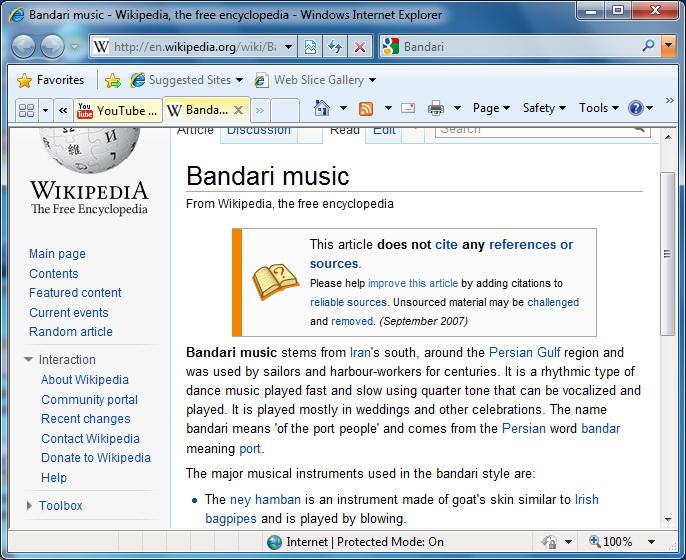This screenshot has height=560, width=686.
Task: Open the Contact Wikipedia link
Action: pos(90,438)
